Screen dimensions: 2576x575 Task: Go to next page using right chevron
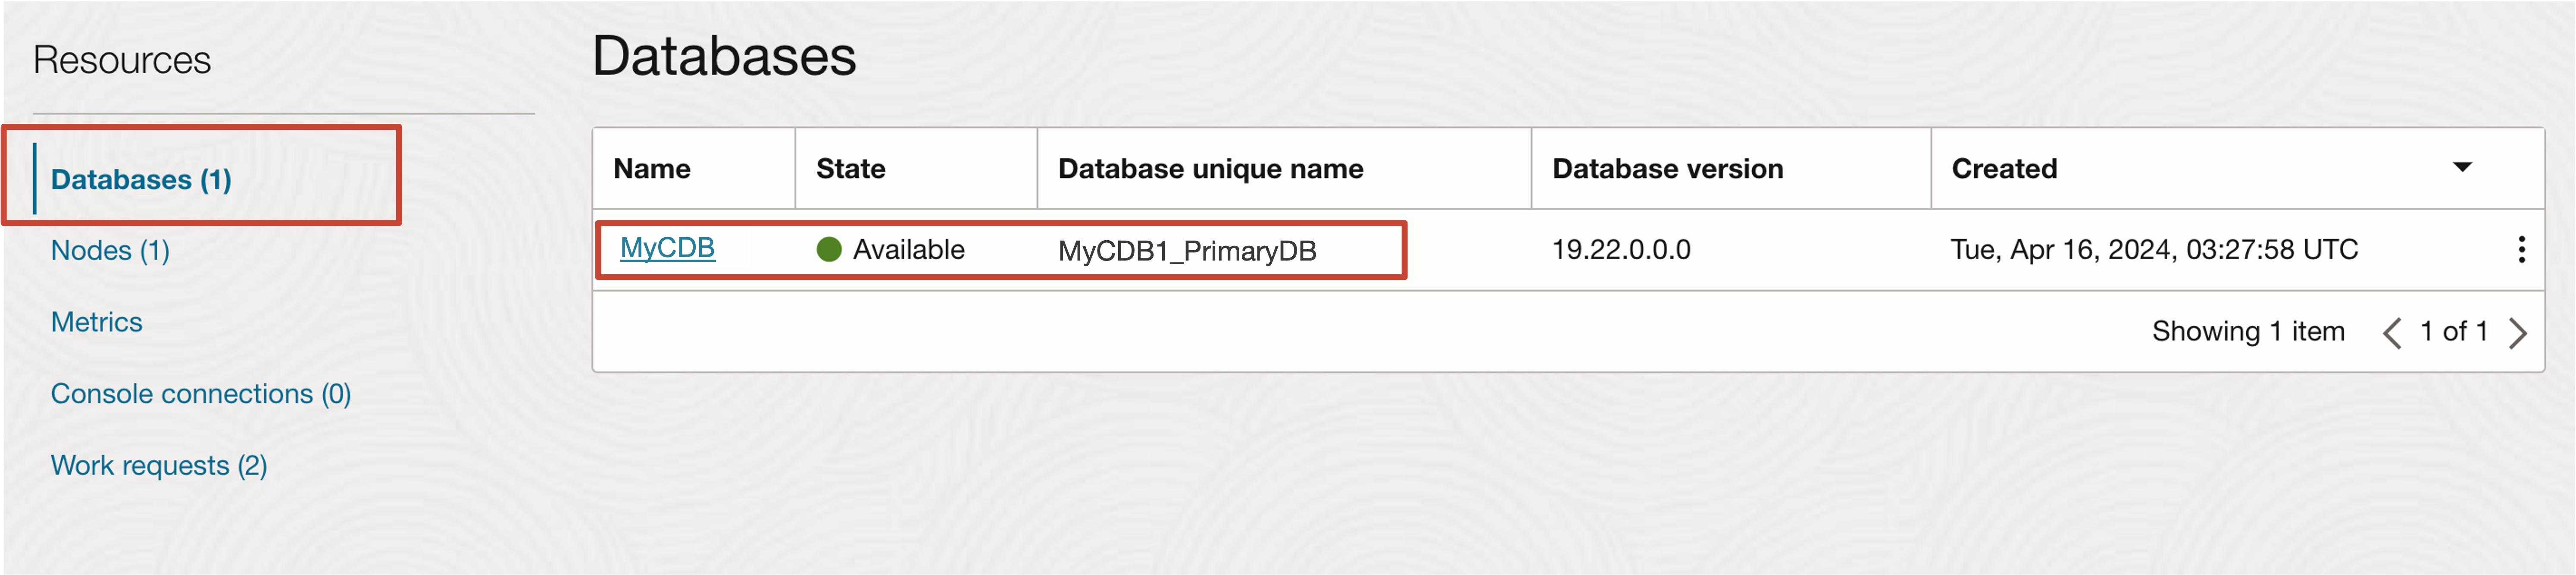(2518, 332)
